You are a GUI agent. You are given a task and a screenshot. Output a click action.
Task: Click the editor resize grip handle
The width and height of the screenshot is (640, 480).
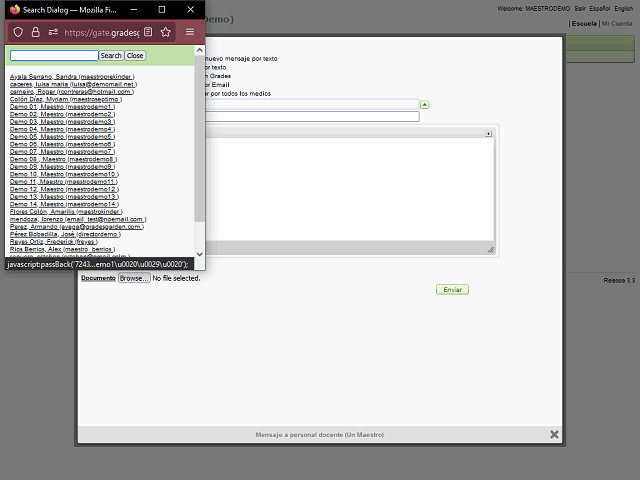point(491,249)
